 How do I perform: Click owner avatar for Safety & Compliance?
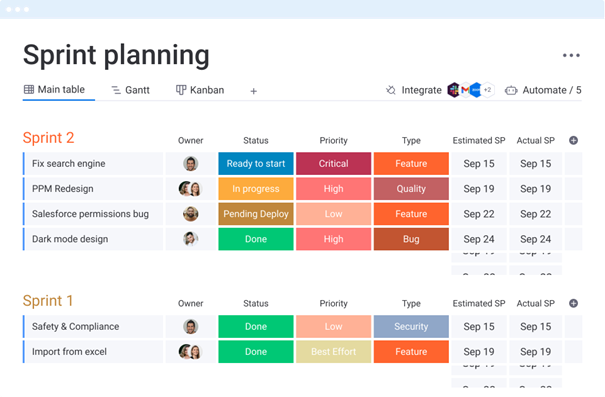tap(191, 326)
